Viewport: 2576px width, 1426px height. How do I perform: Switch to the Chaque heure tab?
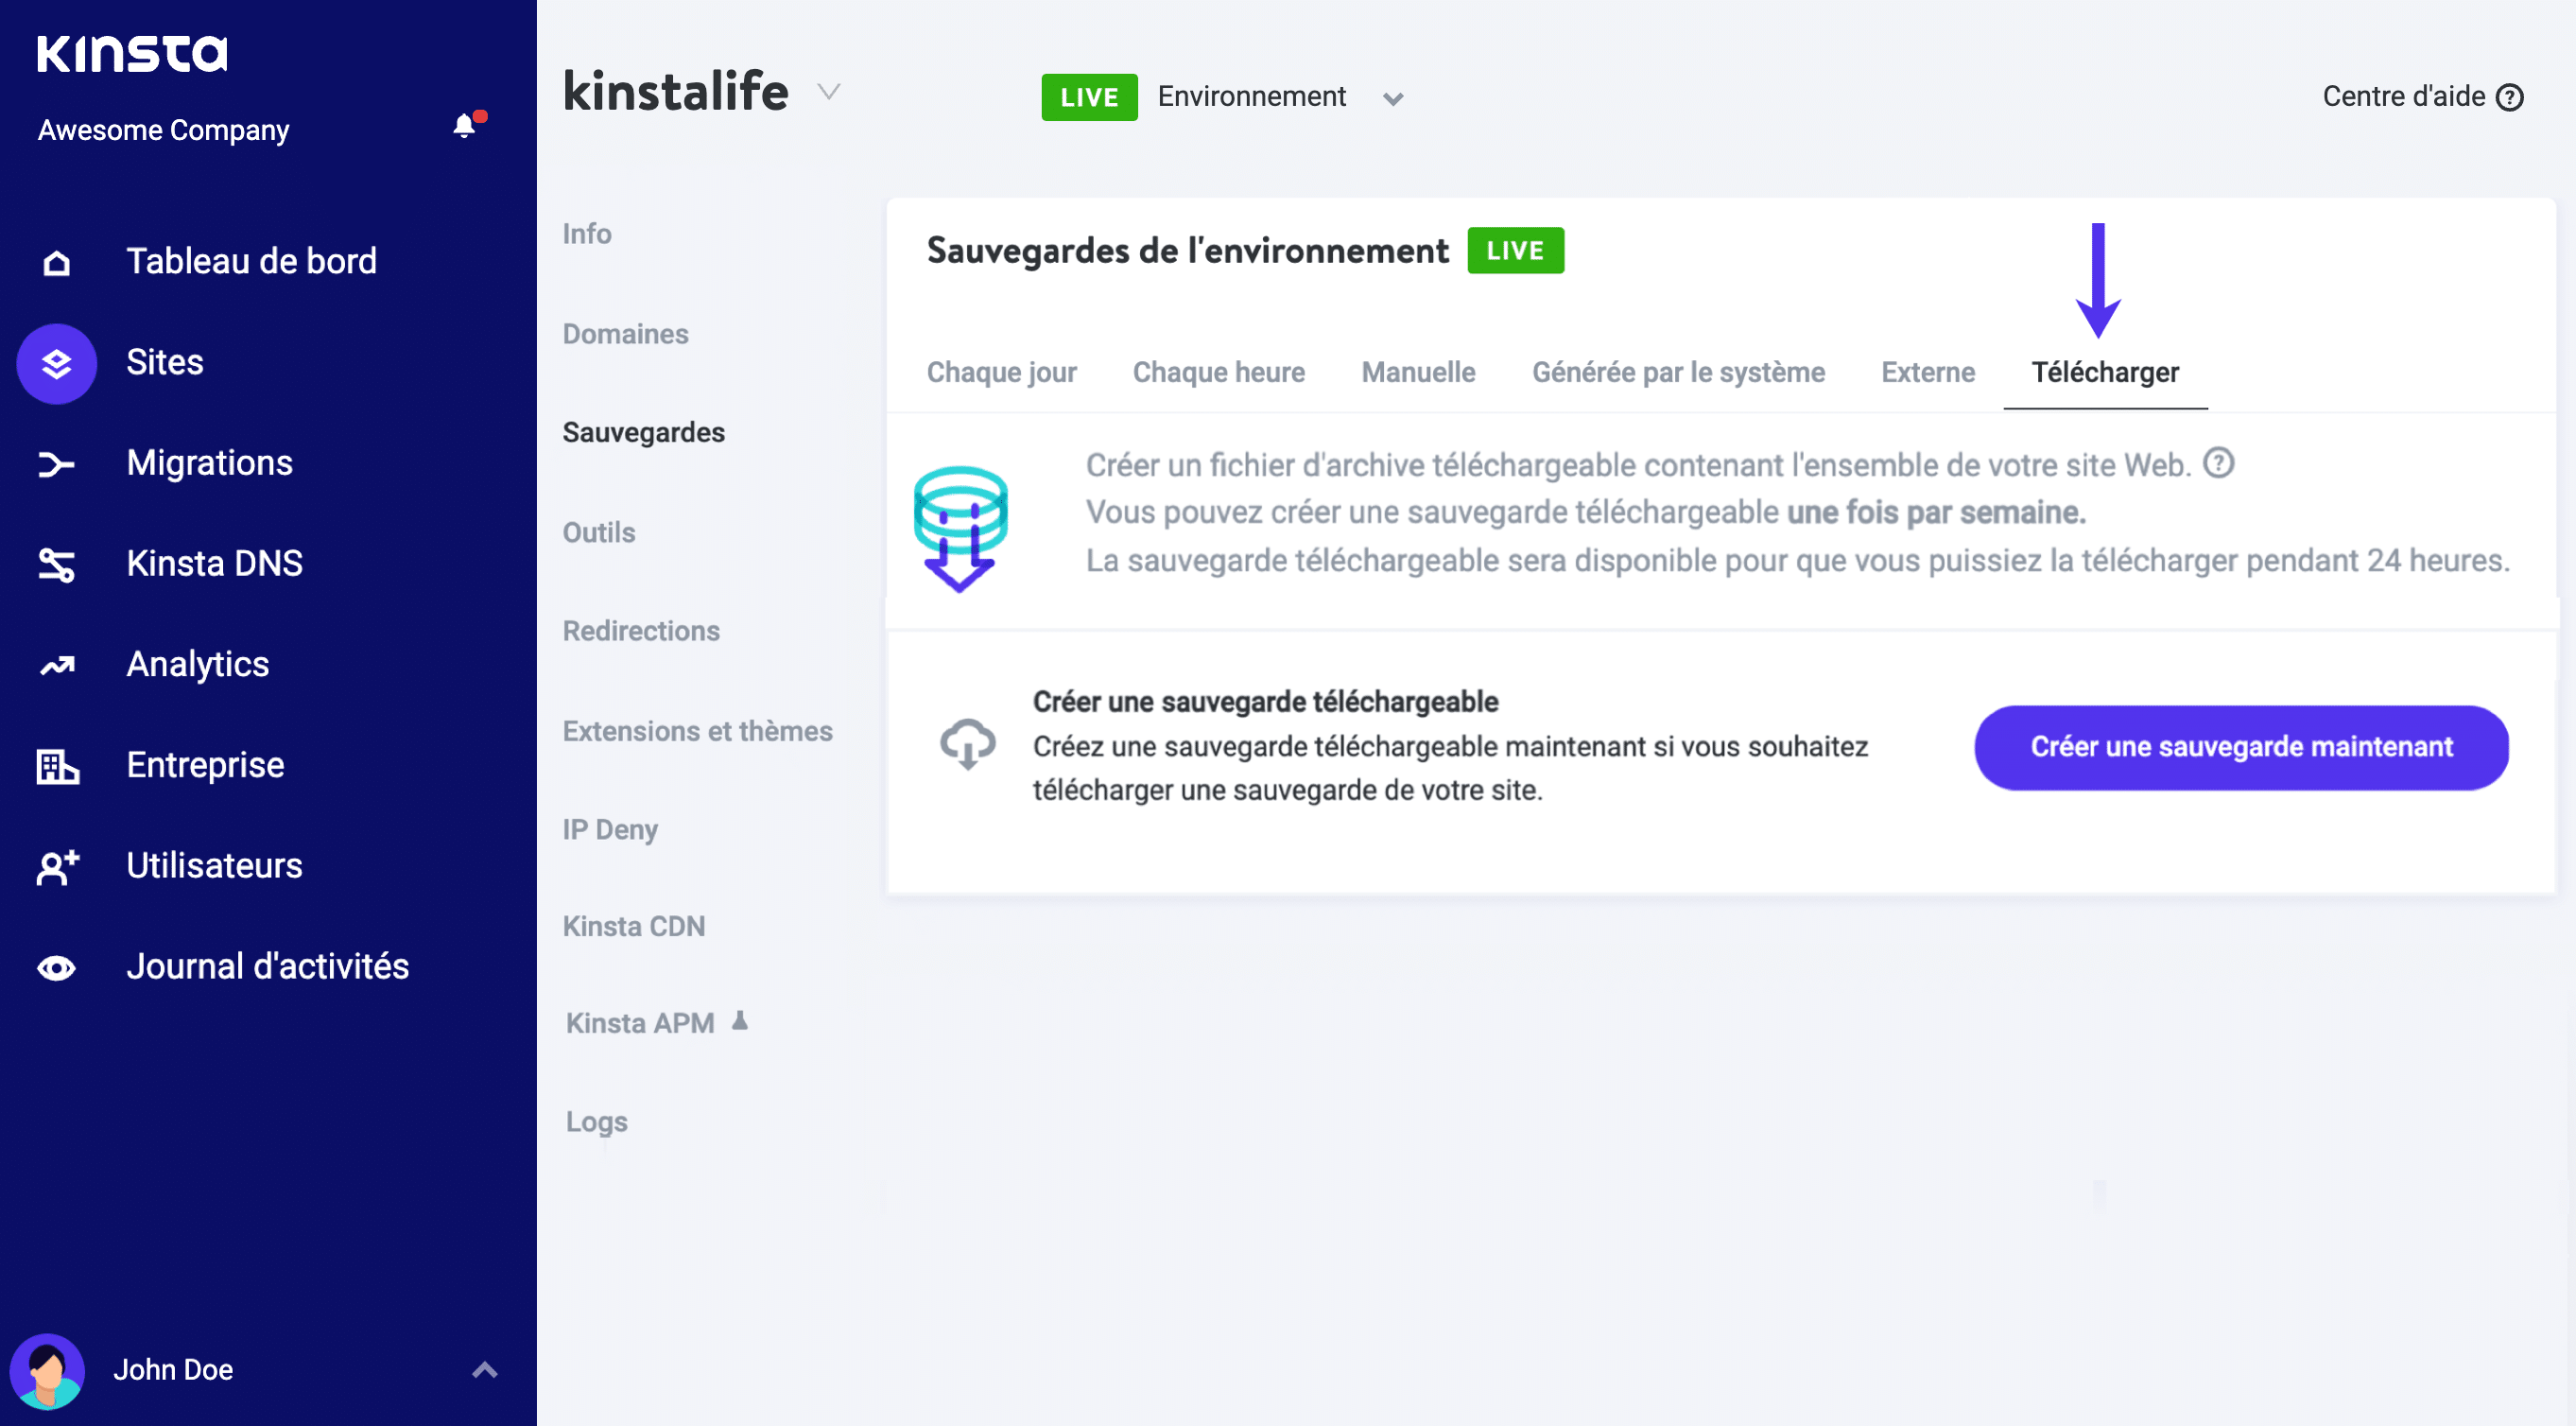1218,372
